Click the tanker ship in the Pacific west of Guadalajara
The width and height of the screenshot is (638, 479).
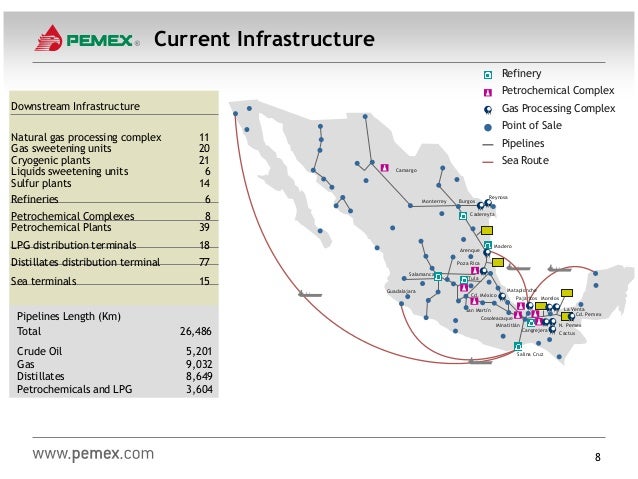310,294
